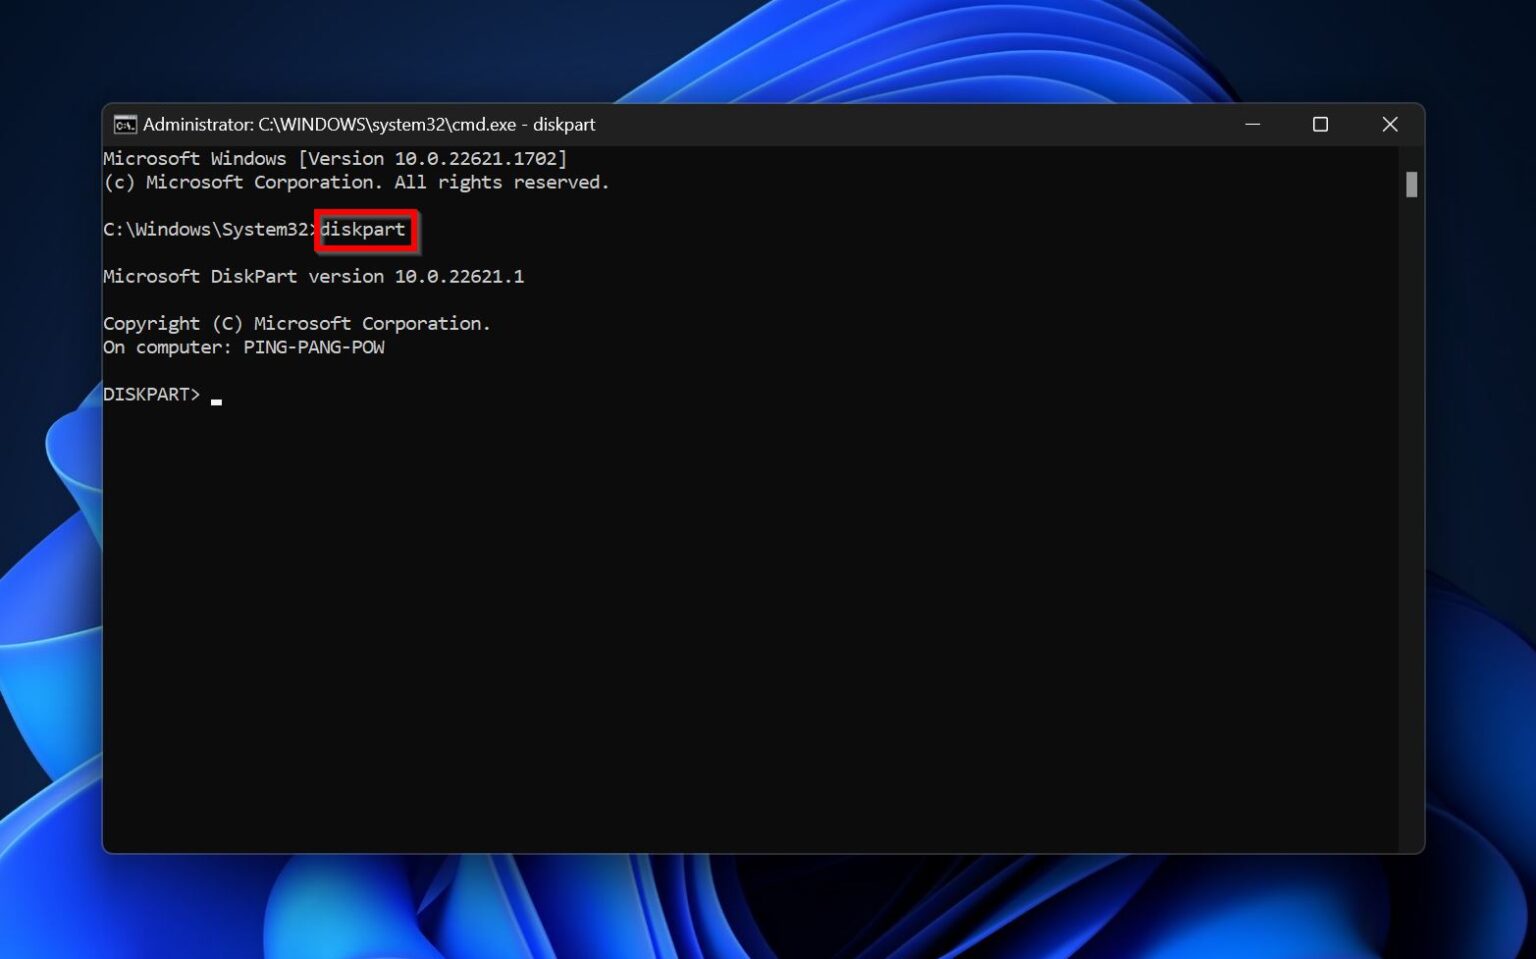The image size is (1536, 959).
Task: Click the scrollbar thumb in the console
Action: [1411, 185]
